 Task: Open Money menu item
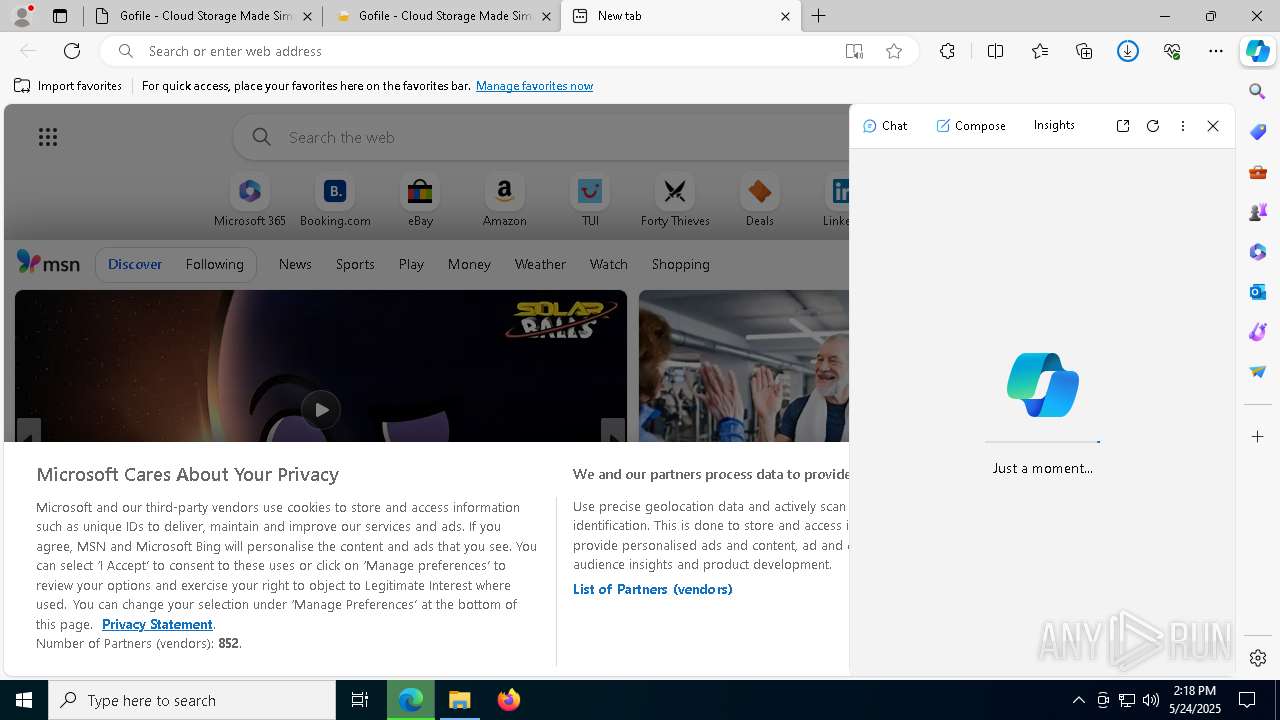click(x=469, y=264)
